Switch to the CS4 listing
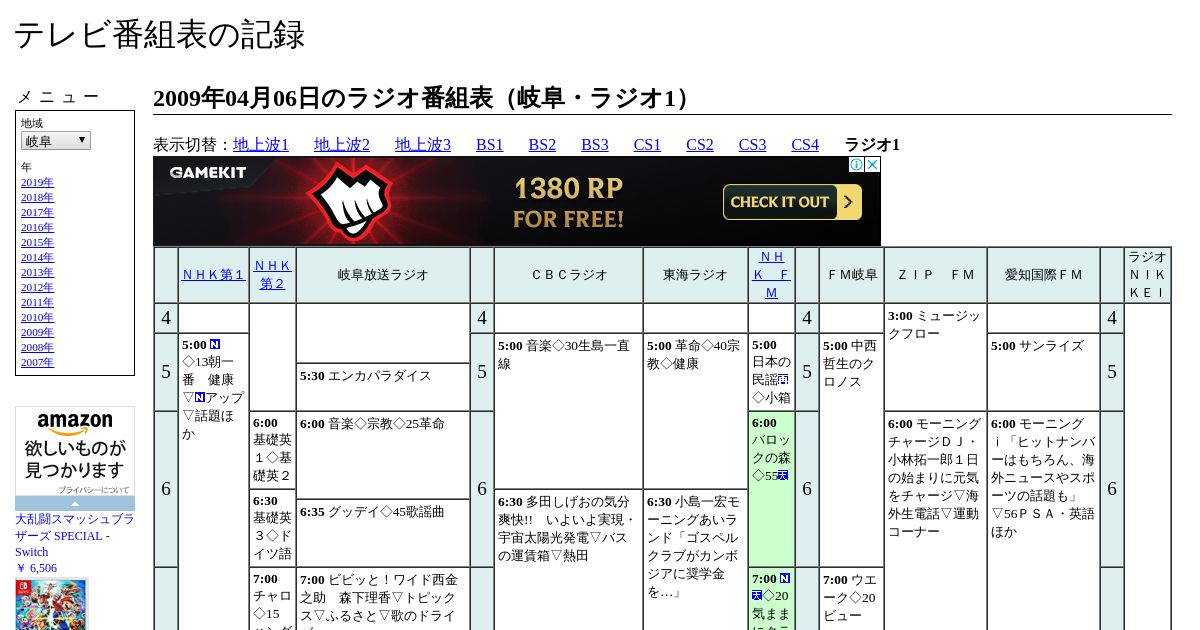1200x630 pixels. click(805, 145)
